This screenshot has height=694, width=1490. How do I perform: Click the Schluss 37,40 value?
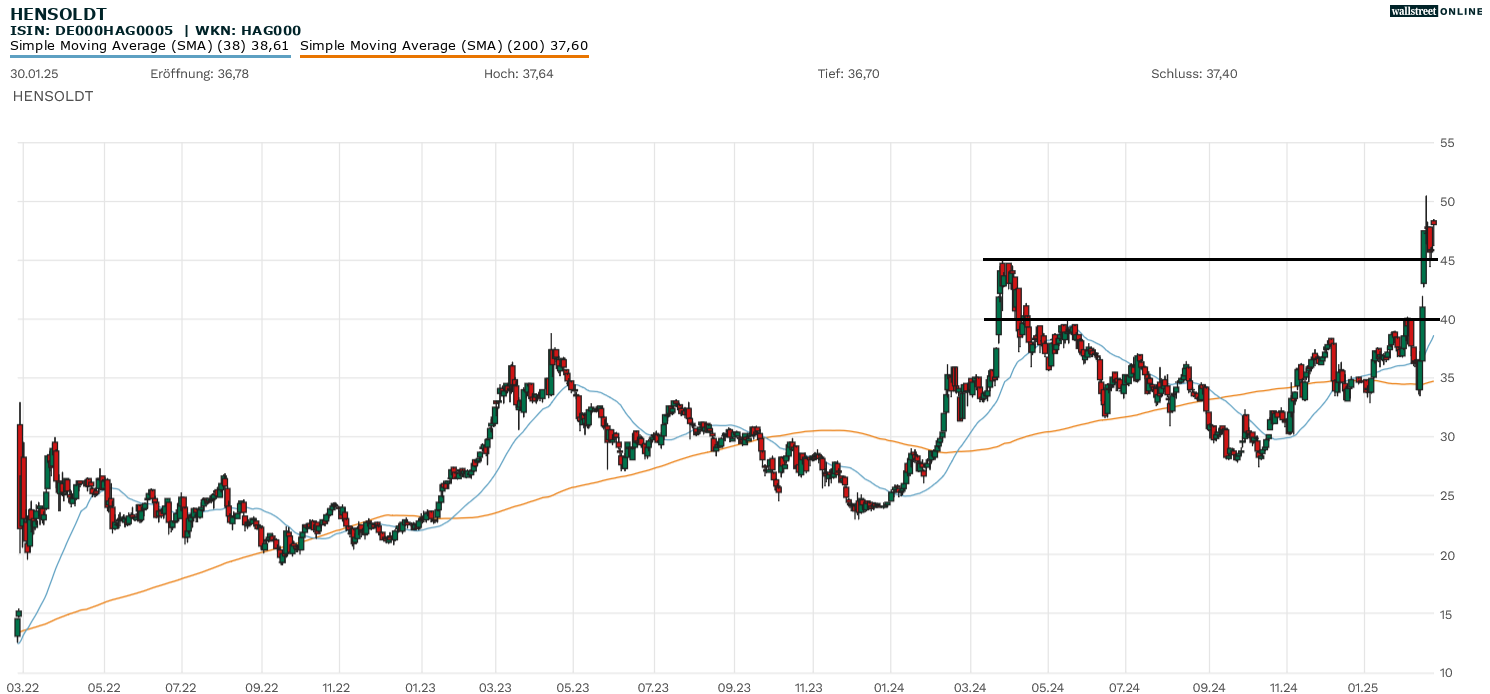tap(1194, 74)
